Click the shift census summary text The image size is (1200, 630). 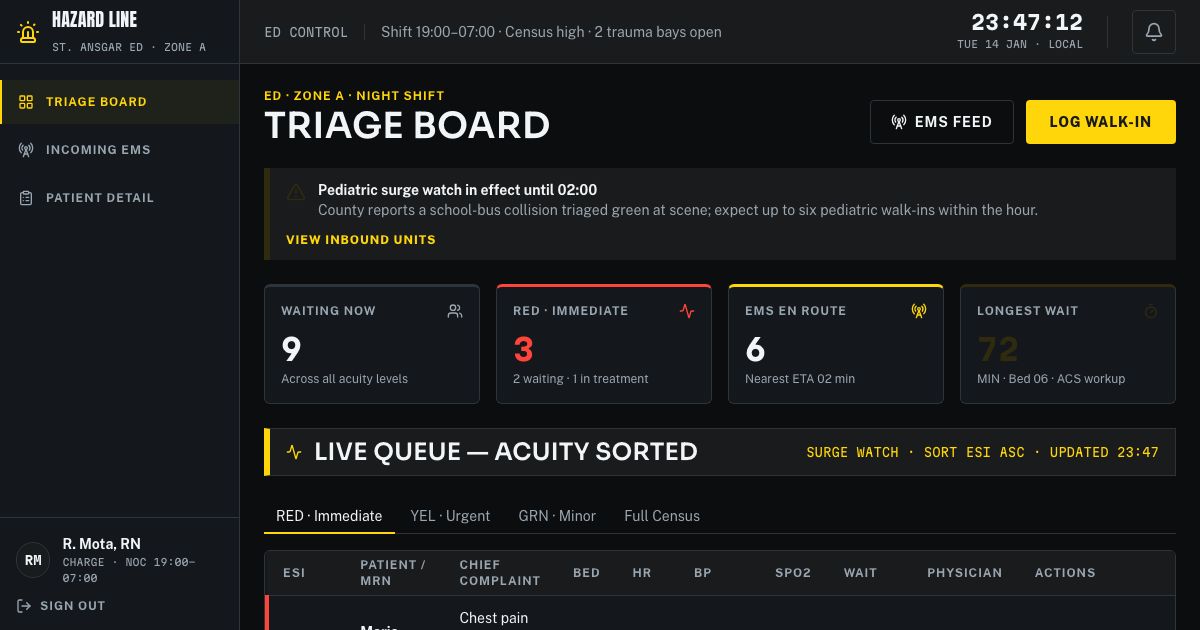point(551,32)
